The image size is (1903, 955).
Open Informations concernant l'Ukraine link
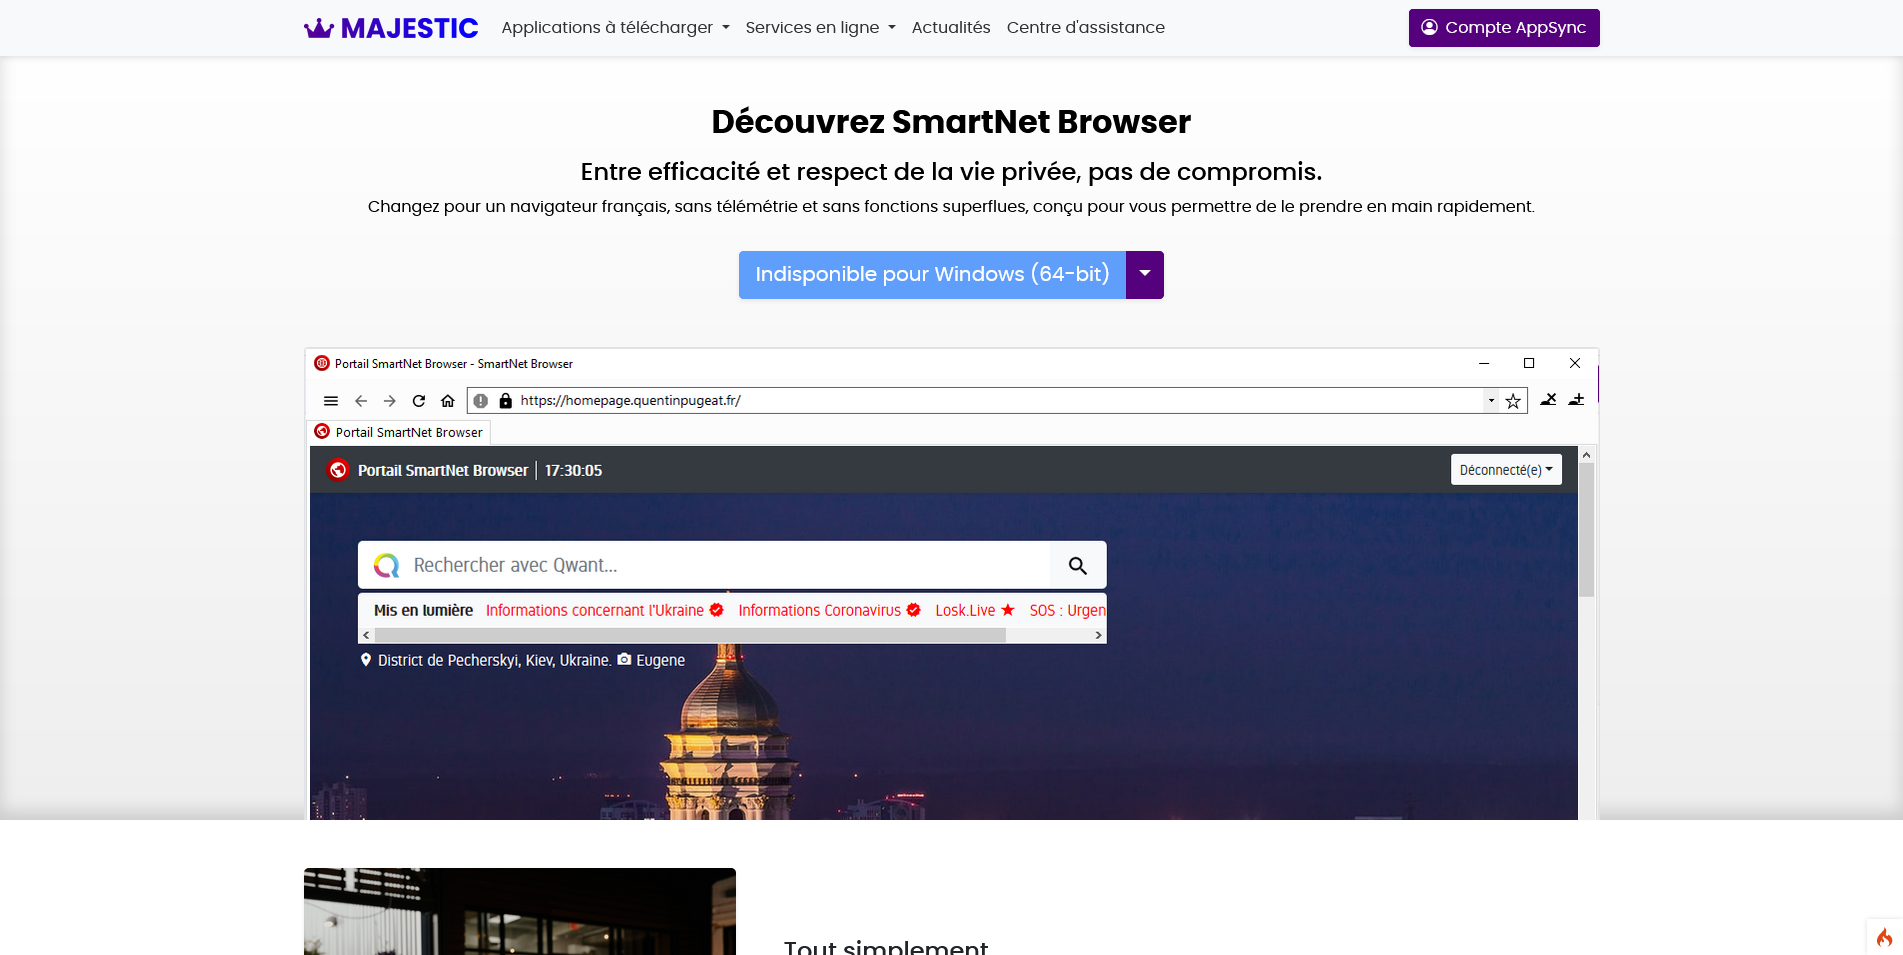(605, 611)
